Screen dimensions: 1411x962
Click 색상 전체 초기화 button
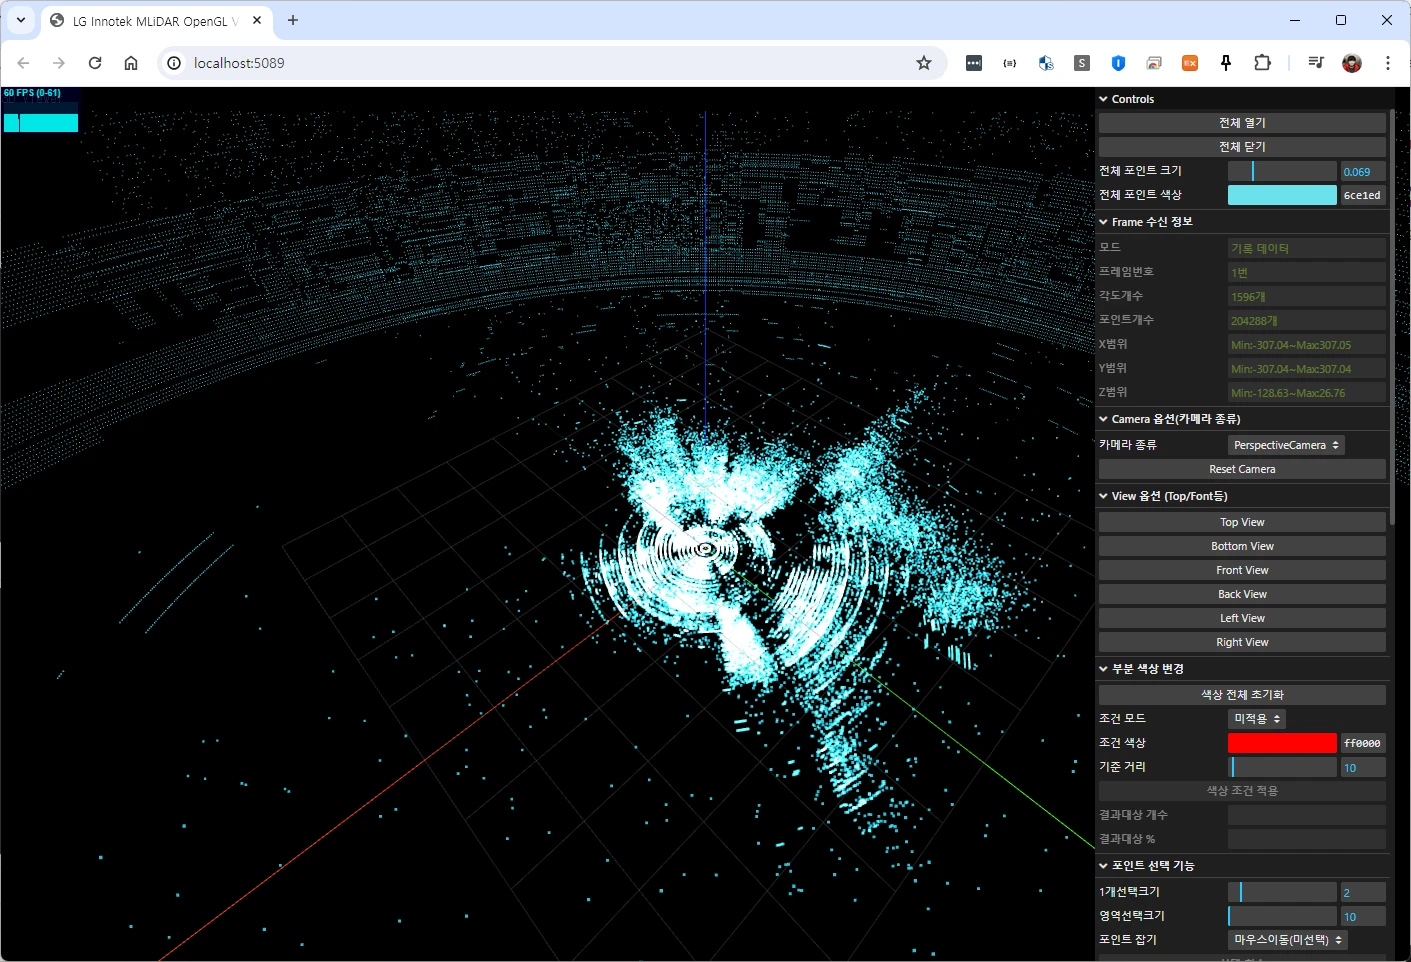[1242, 695]
